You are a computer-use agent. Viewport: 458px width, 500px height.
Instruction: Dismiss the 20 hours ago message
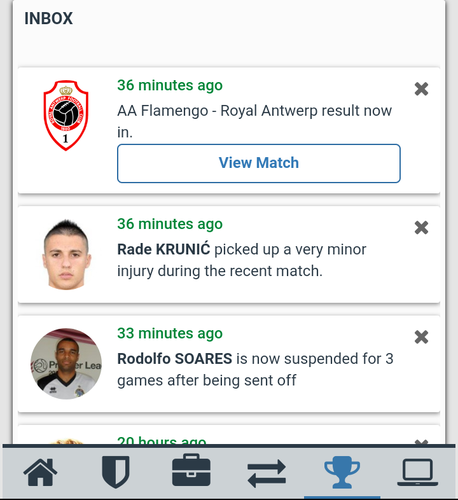[421, 442]
